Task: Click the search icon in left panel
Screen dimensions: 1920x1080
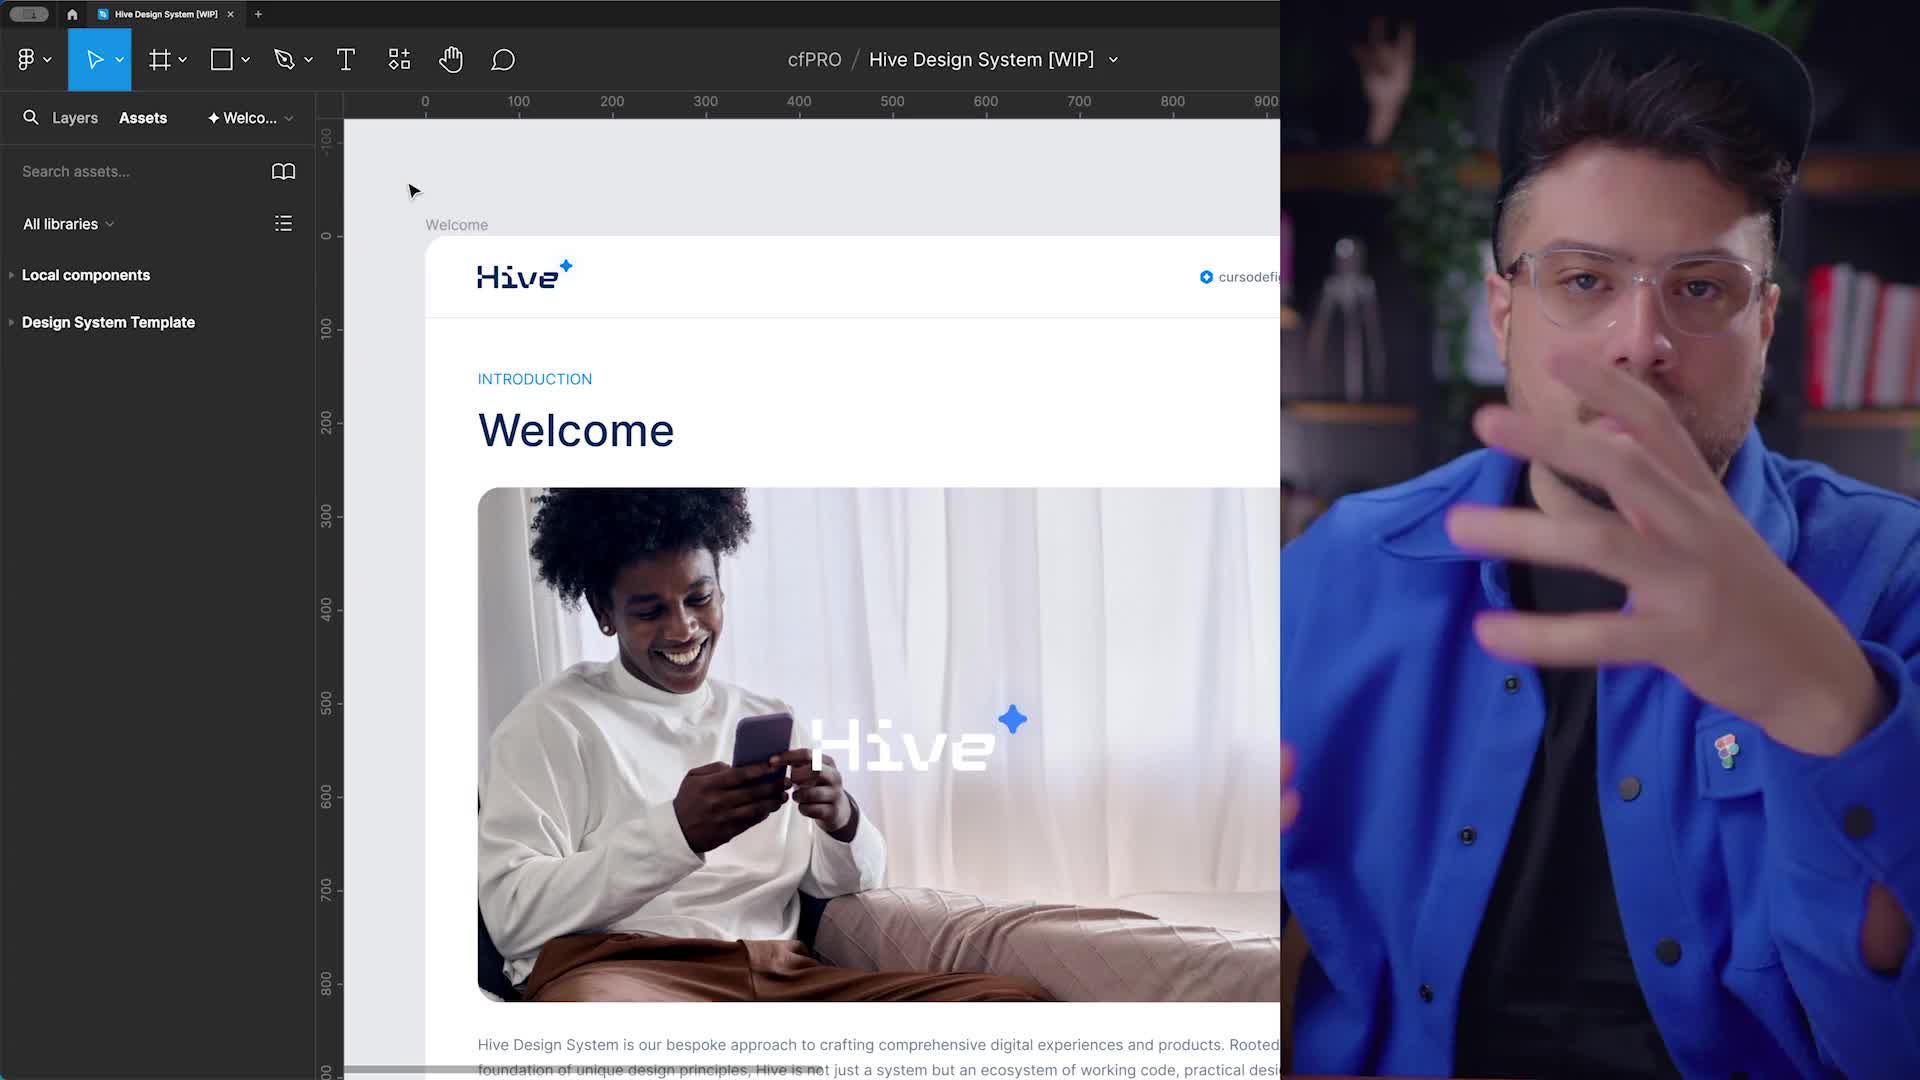Action: point(31,118)
